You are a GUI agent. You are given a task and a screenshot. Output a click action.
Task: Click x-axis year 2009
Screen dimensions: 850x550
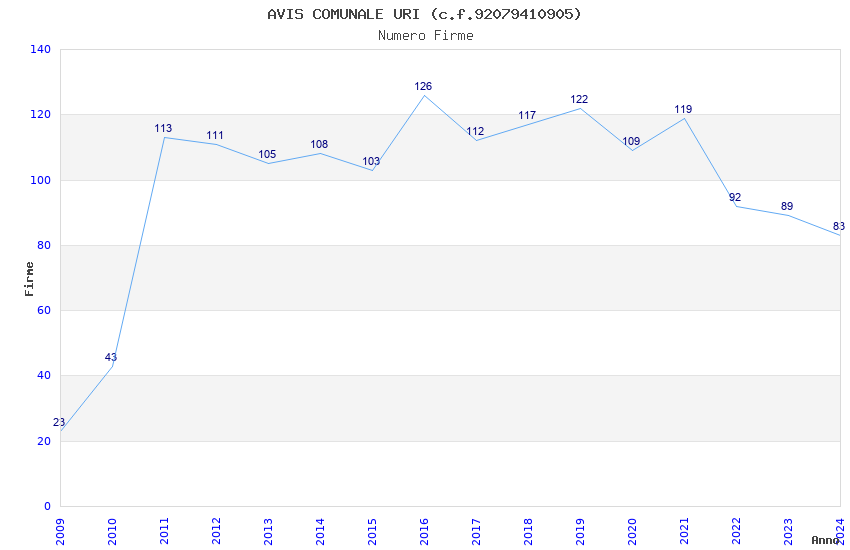click(x=60, y=531)
